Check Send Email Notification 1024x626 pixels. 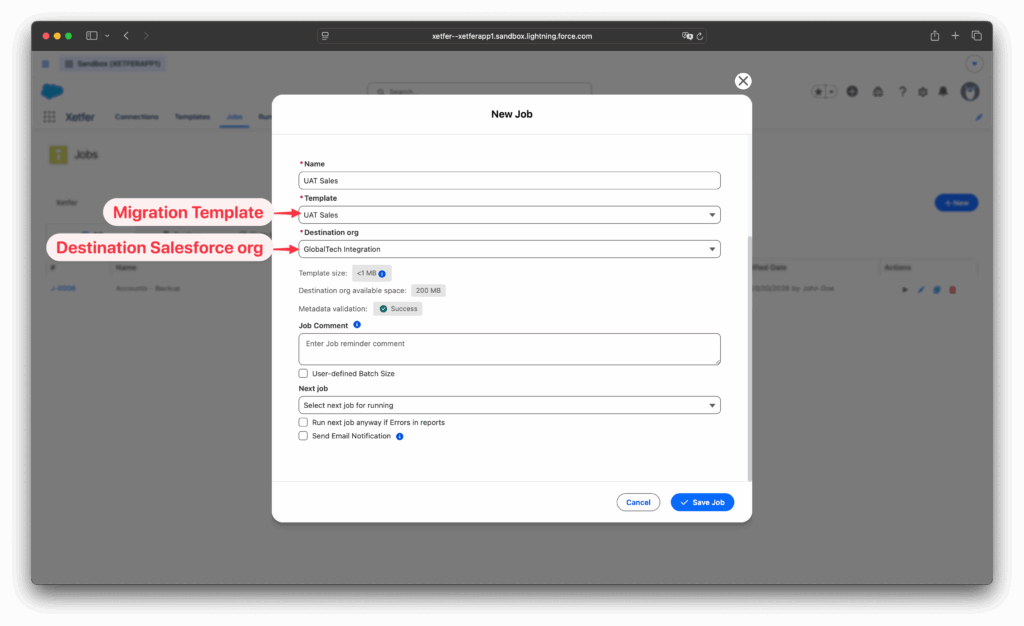click(x=303, y=436)
